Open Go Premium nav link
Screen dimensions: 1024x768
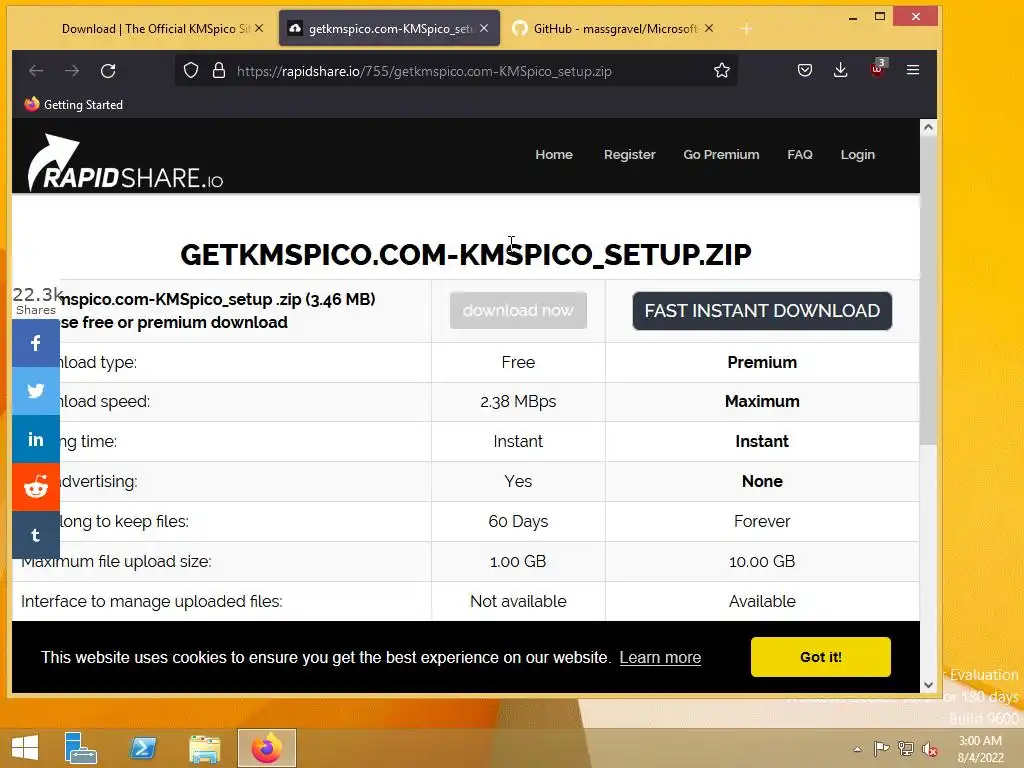click(721, 155)
